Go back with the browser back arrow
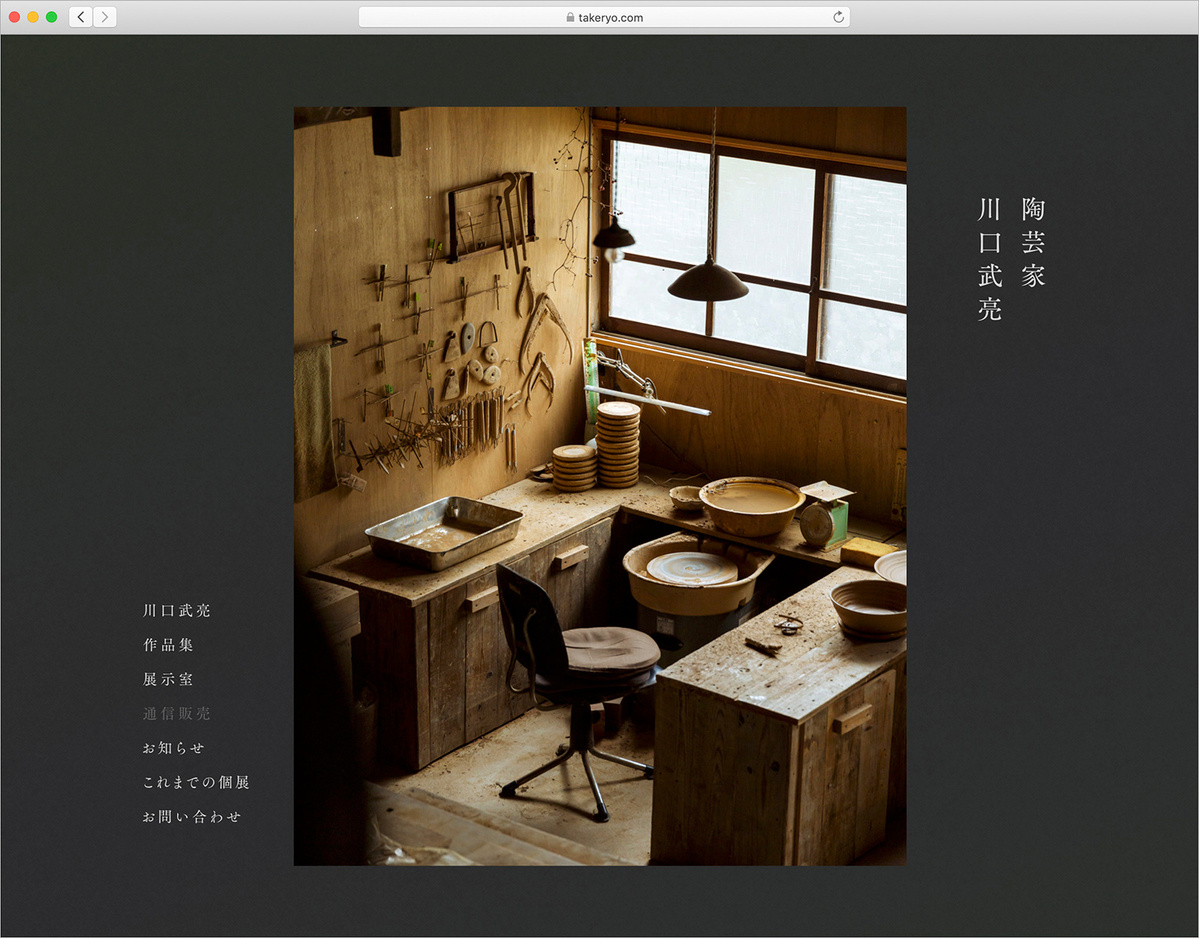 click(x=81, y=17)
